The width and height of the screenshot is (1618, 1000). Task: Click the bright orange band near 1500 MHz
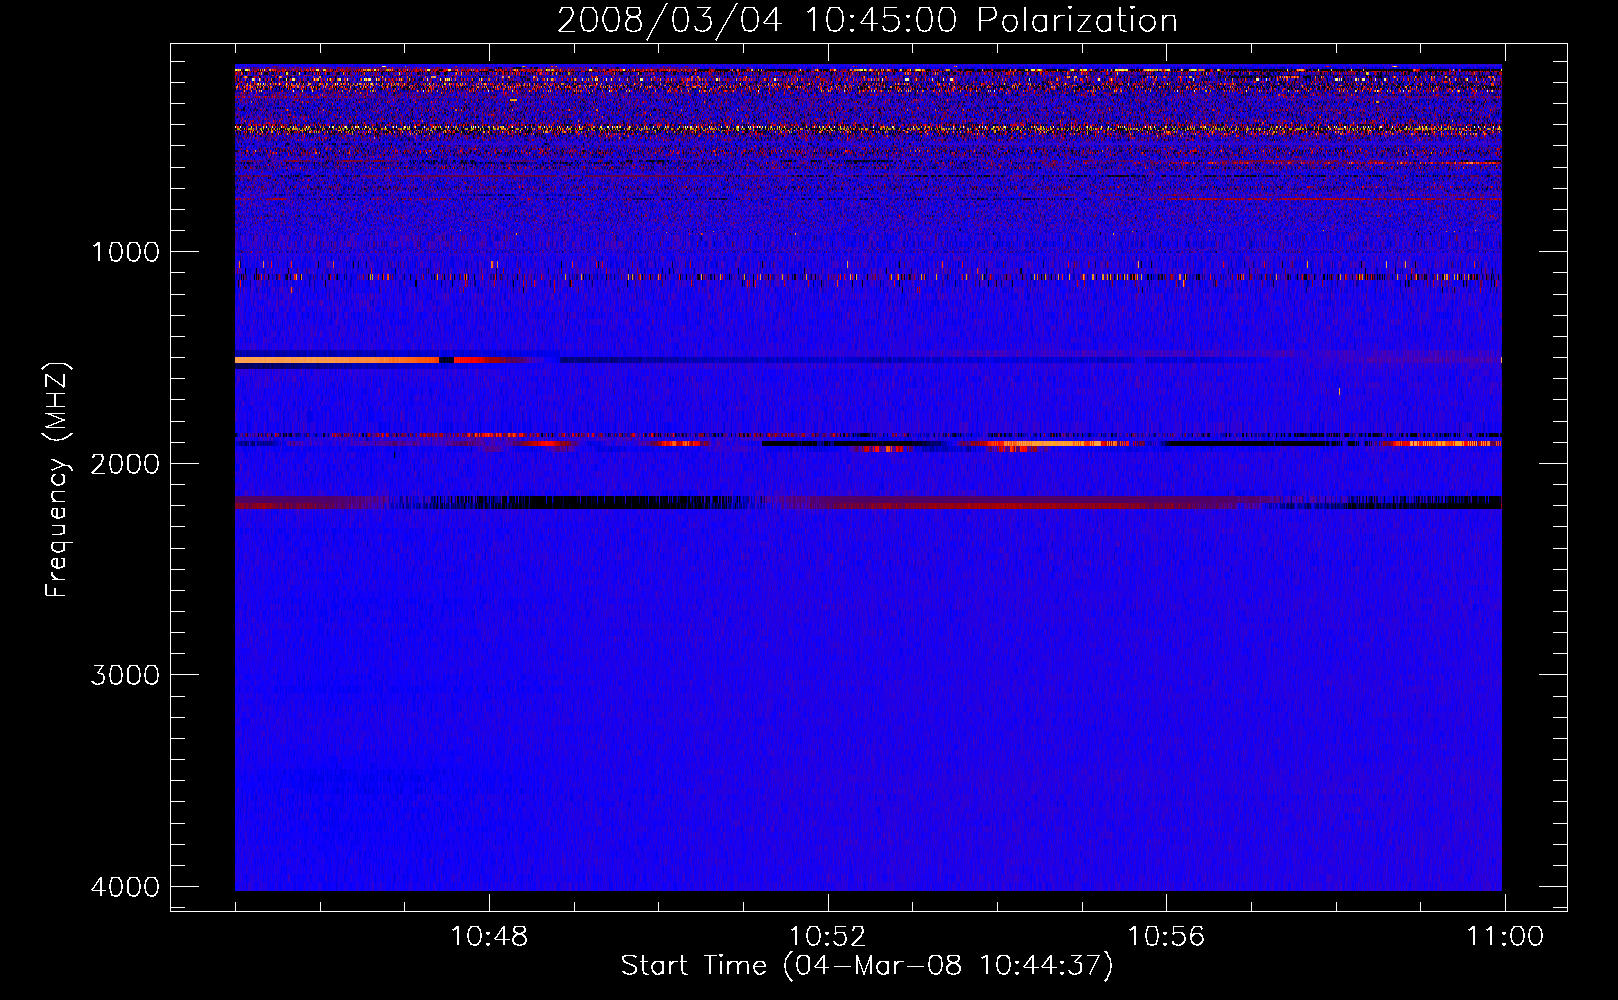coord(337,360)
